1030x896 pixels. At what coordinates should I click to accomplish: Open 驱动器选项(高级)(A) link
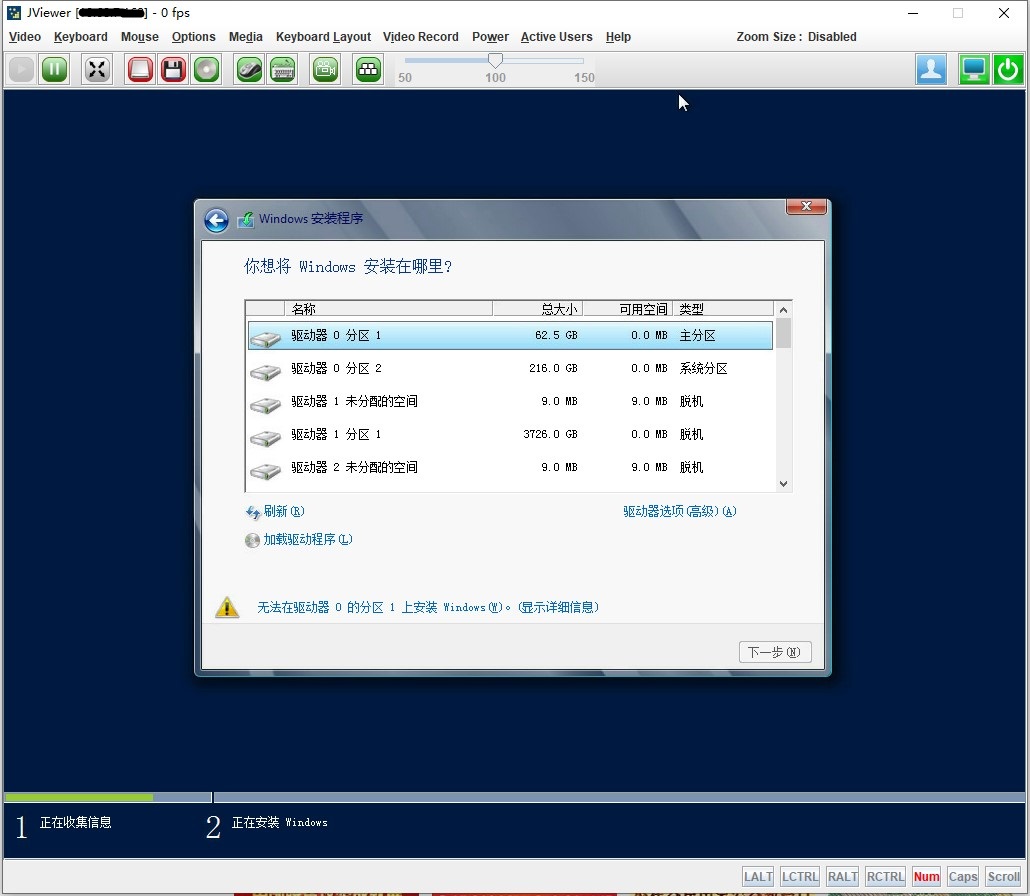point(680,511)
